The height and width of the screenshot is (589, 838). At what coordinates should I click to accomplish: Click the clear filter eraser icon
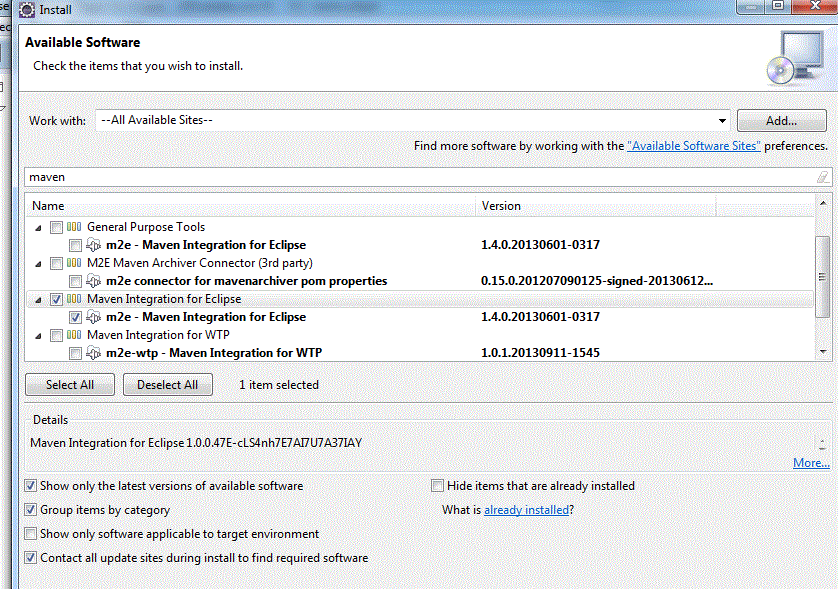point(823,177)
